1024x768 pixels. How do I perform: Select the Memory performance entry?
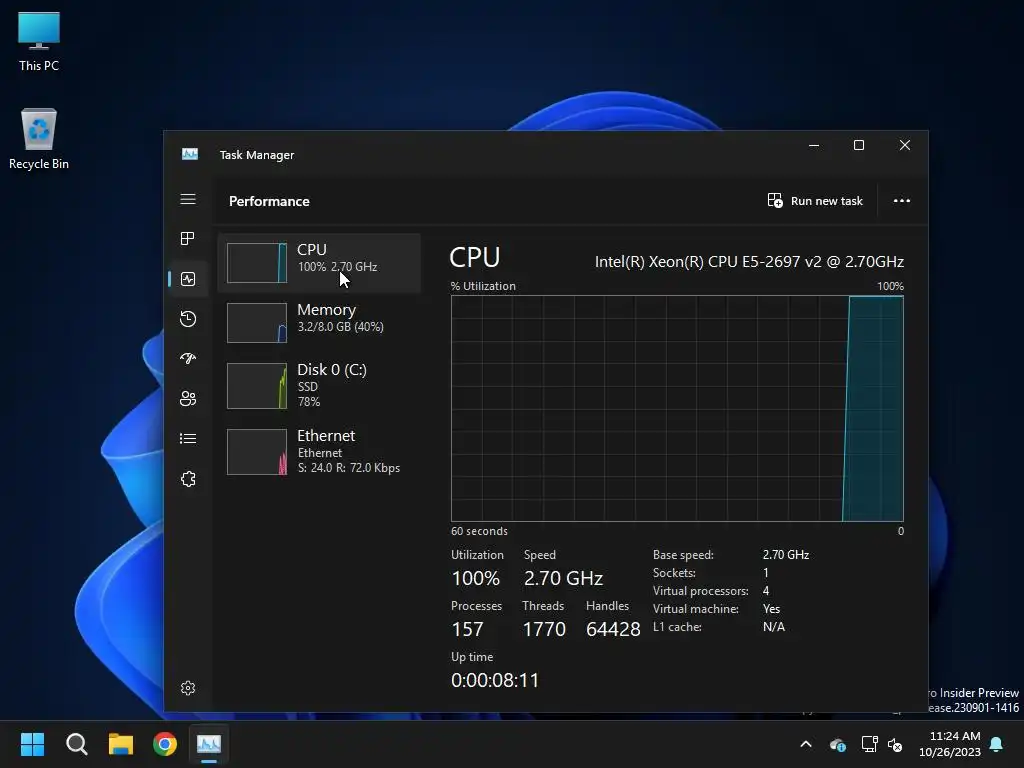319,323
